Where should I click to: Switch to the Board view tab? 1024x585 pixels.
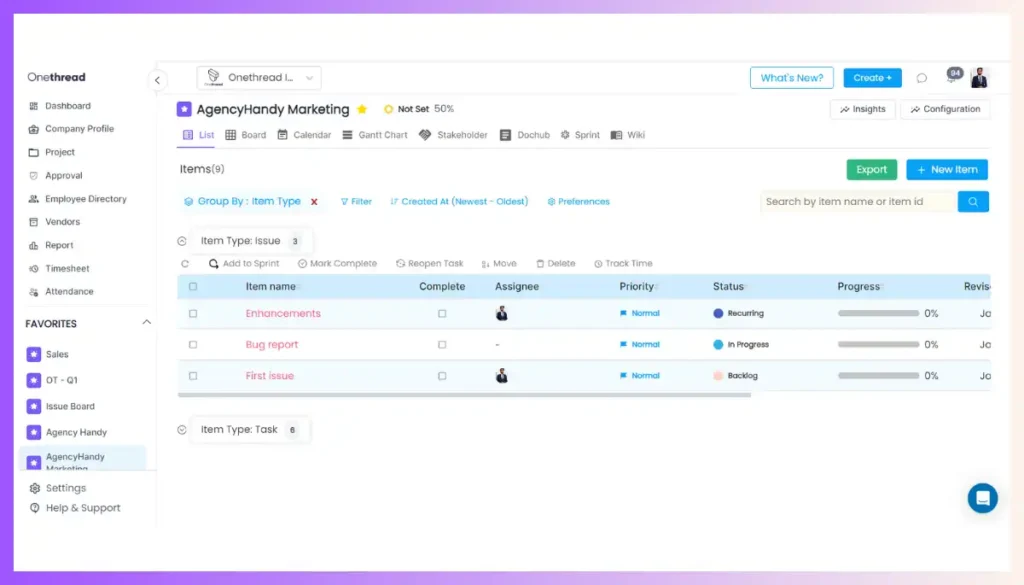[x=246, y=135]
